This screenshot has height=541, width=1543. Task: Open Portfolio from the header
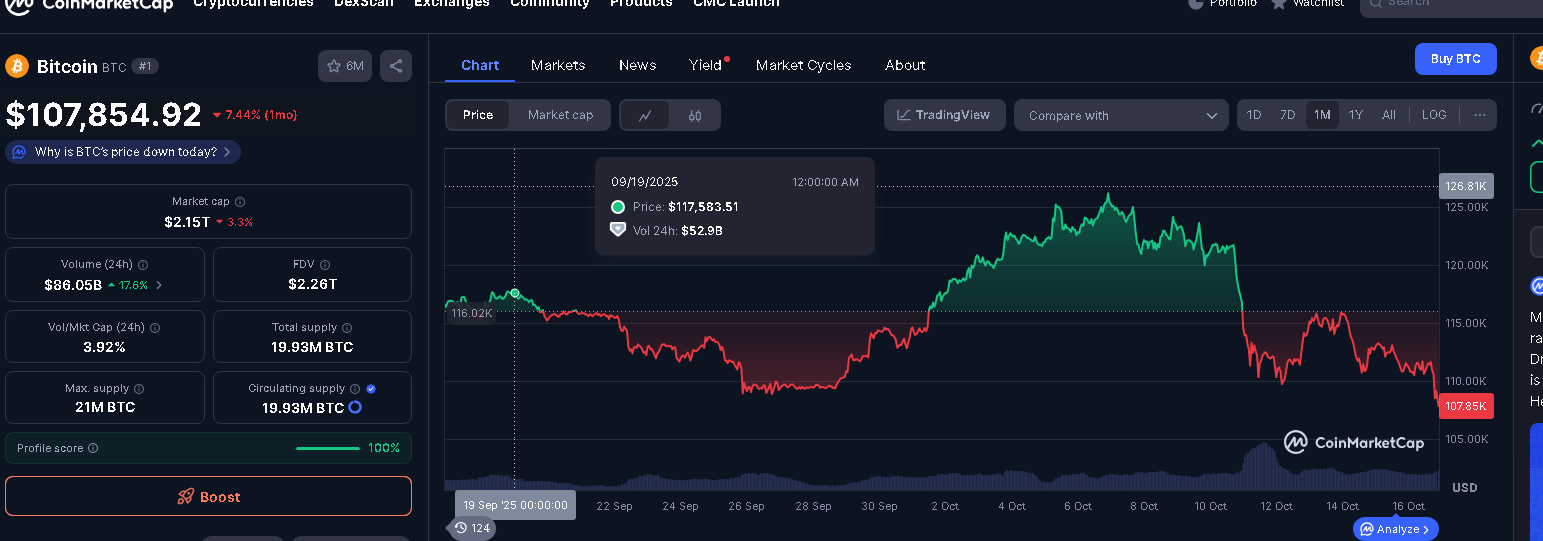(1222, 3)
